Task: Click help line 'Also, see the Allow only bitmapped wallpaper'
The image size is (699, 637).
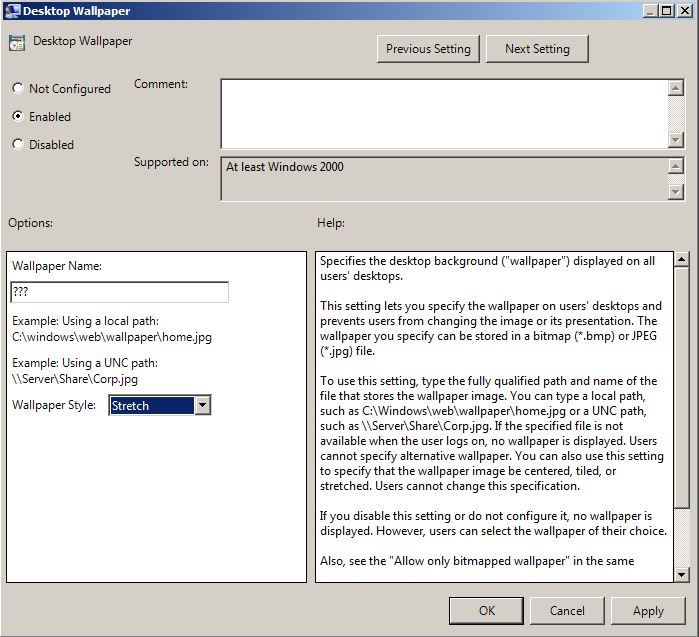Action: (477, 561)
